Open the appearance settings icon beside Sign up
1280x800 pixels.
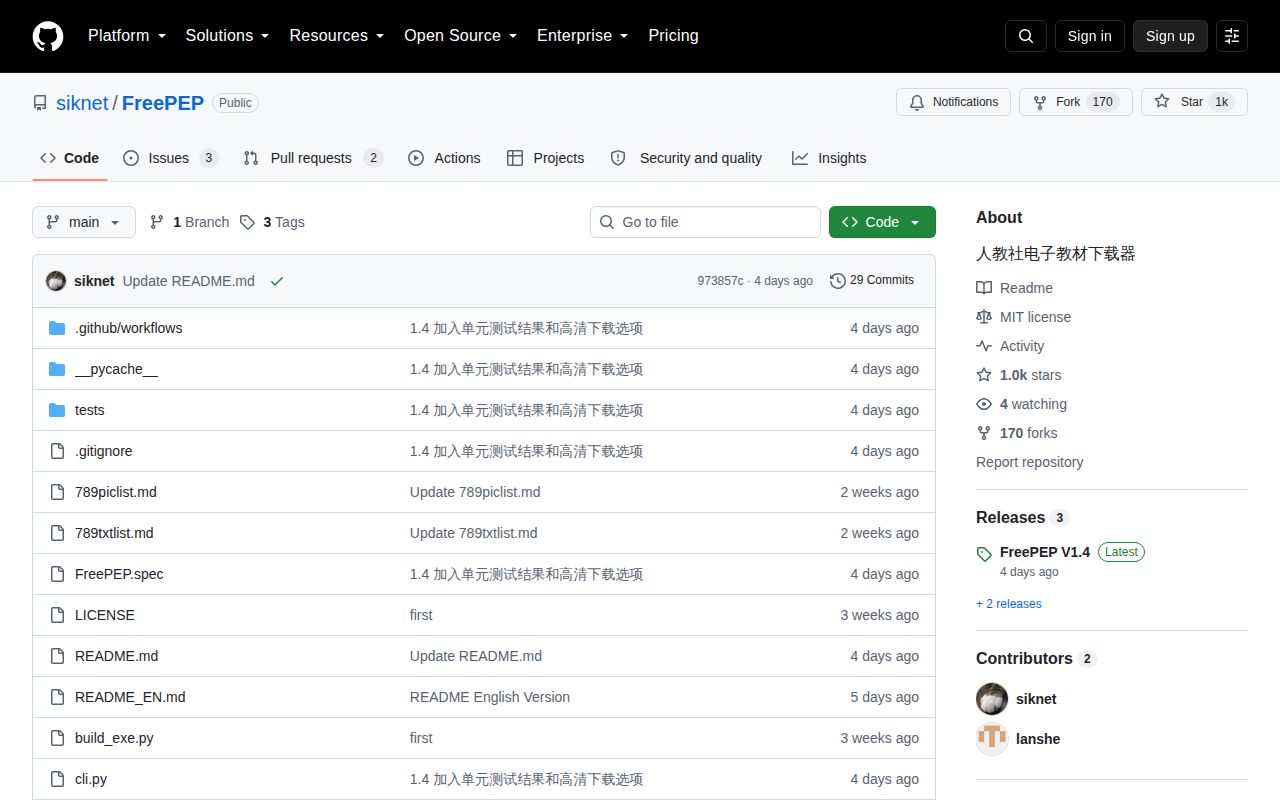[x=1232, y=36]
